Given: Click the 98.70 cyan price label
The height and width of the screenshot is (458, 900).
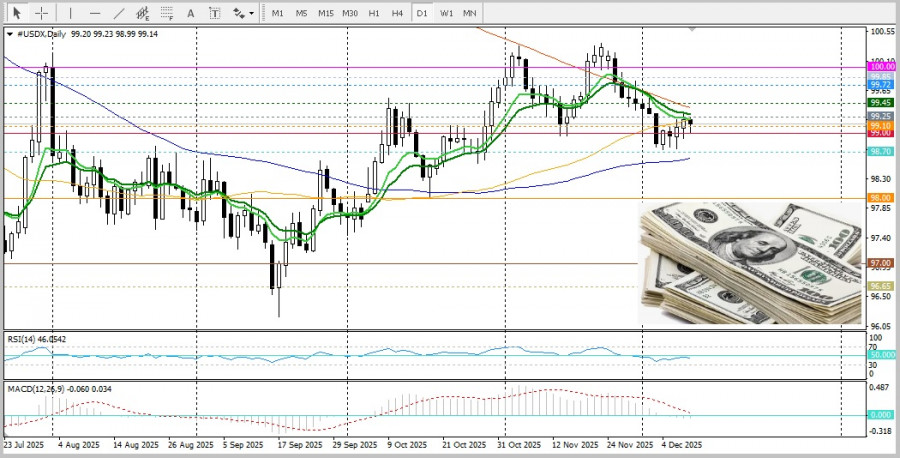Looking at the screenshot, I should tap(880, 152).
